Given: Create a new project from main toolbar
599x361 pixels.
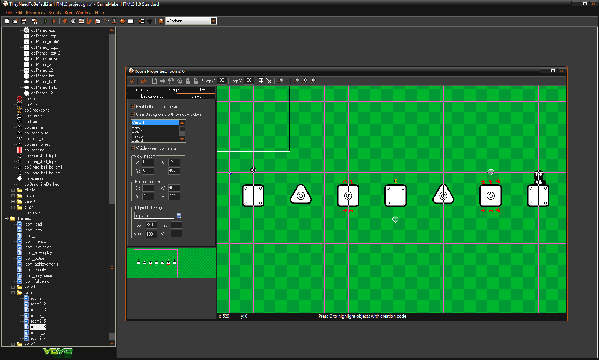Looking at the screenshot, I should tap(7, 21).
